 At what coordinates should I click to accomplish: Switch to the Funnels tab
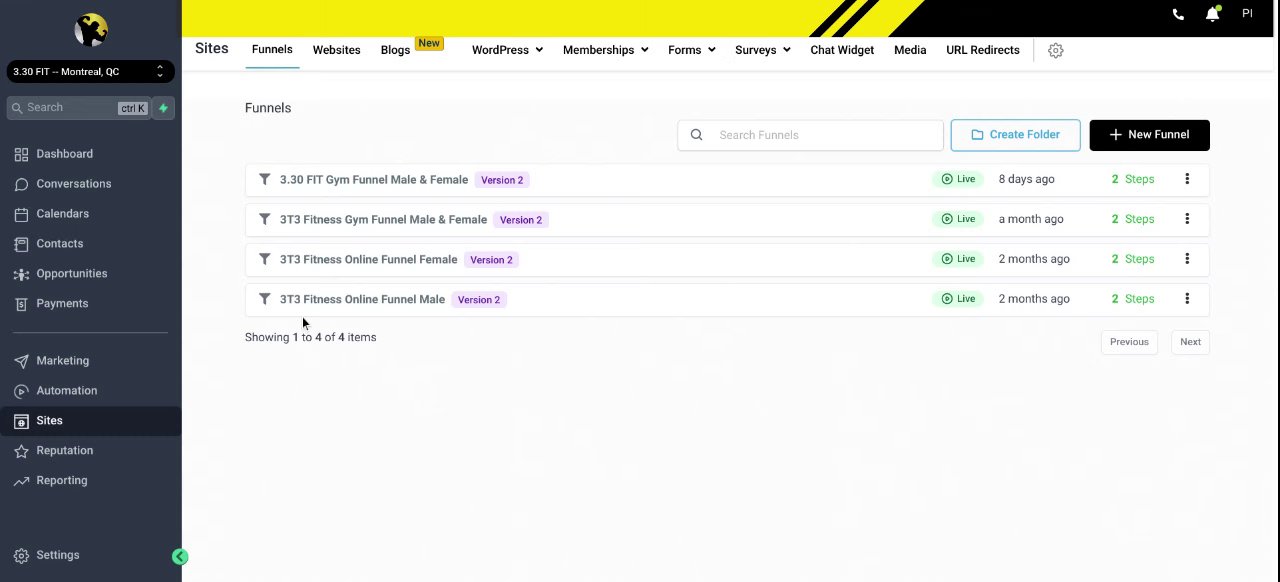coord(272,50)
